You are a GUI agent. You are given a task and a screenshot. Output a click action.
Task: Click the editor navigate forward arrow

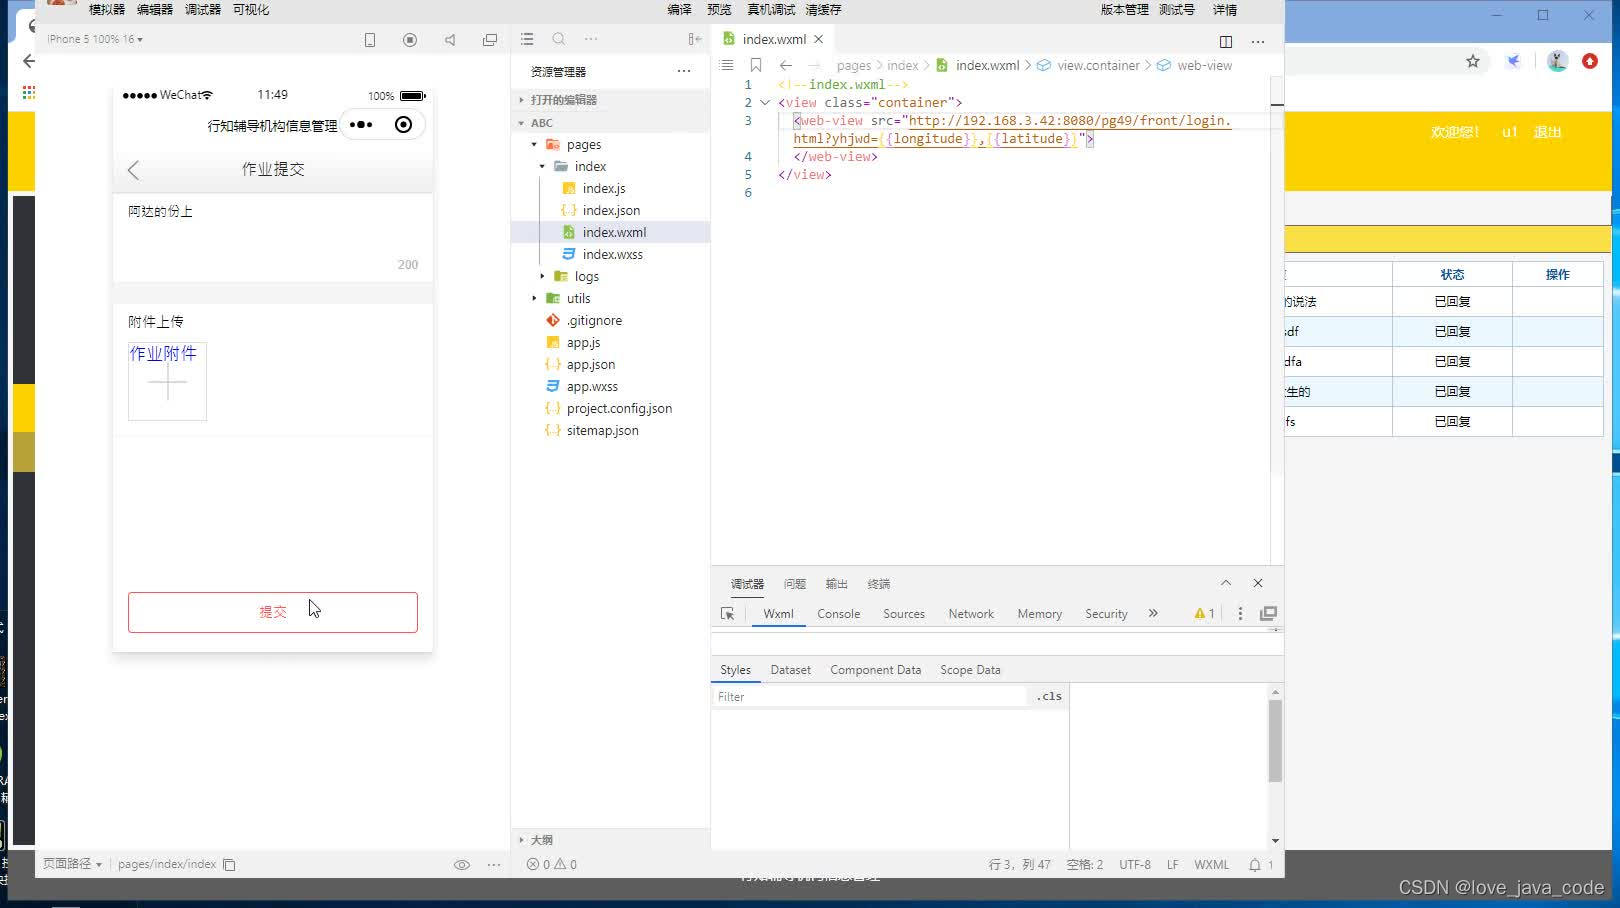point(816,65)
